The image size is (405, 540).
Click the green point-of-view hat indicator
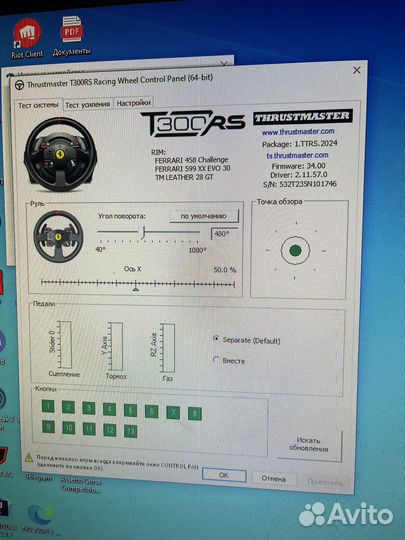coord(295,250)
